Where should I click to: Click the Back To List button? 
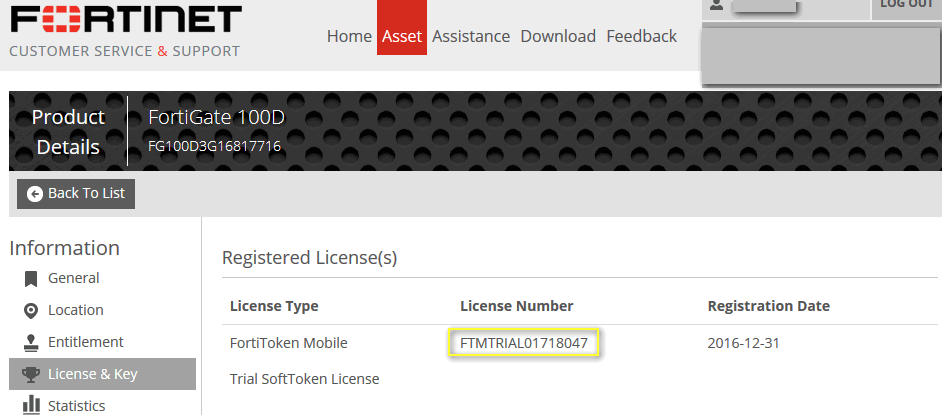(76, 193)
